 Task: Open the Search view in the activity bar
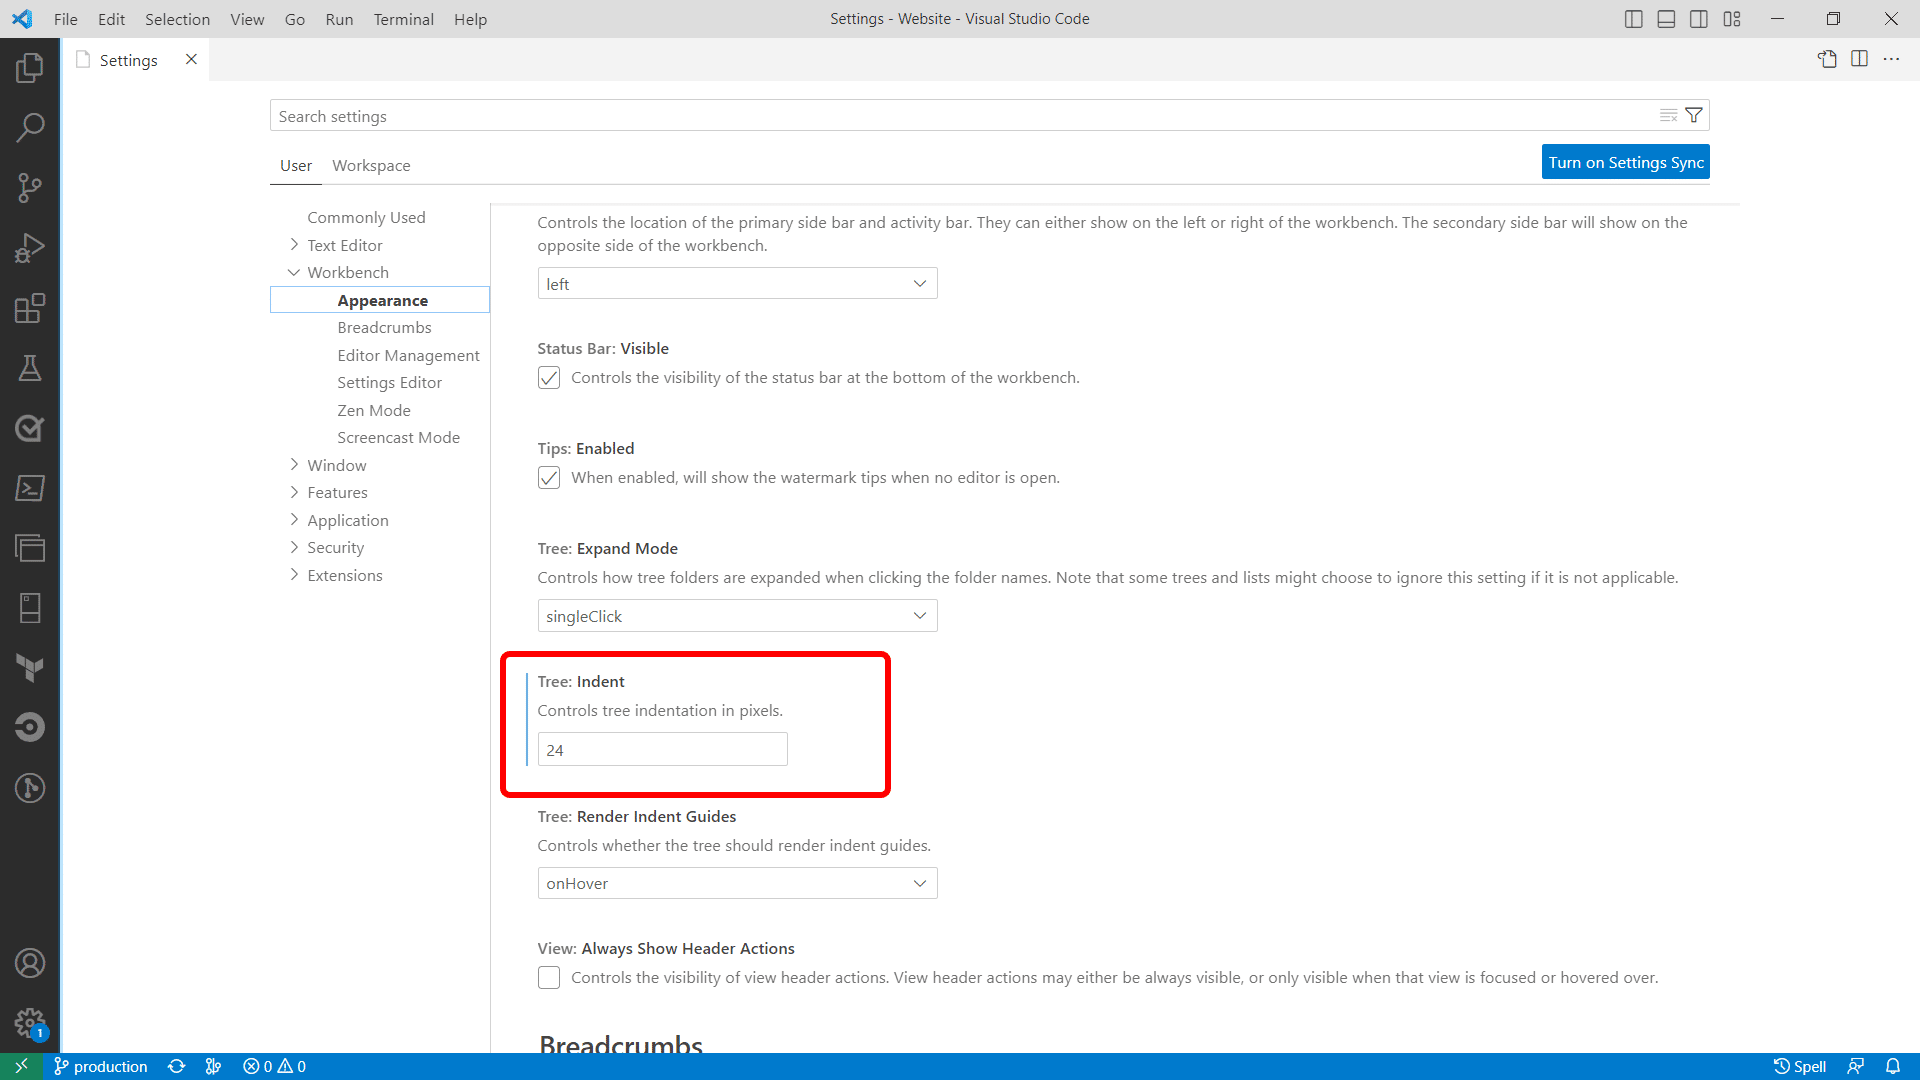(30, 128)
